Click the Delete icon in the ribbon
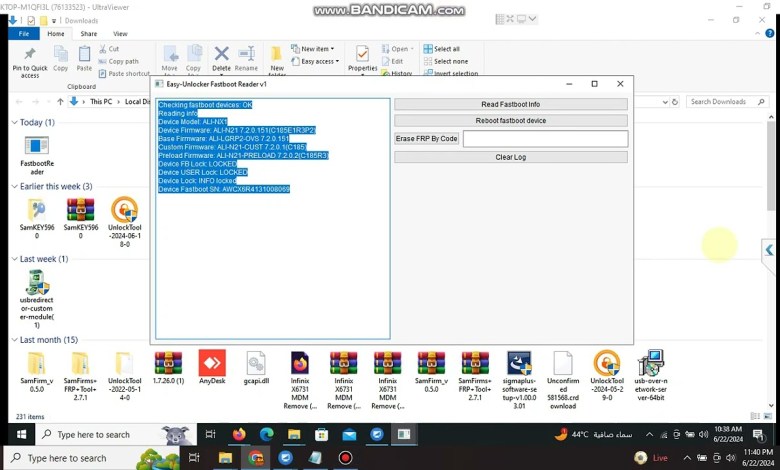The width and height of the screenshot is (780, 470). tap(221, 56)
